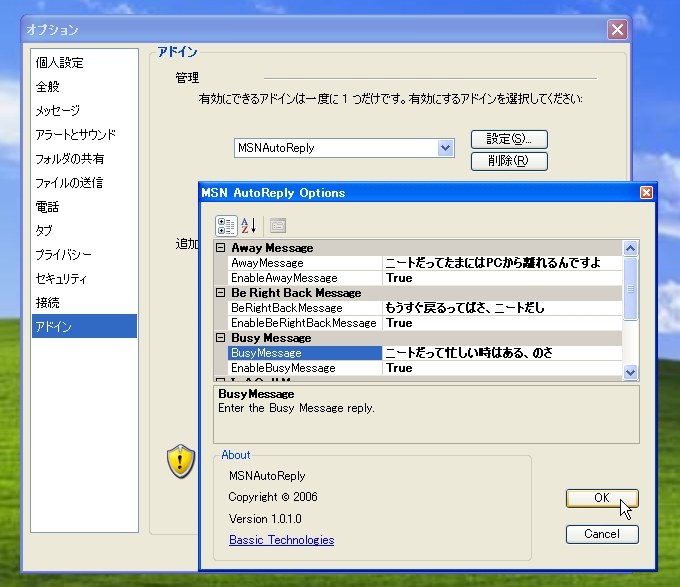Edit the AwayMessage value field
680x587 pixels.
click(502, 263)
